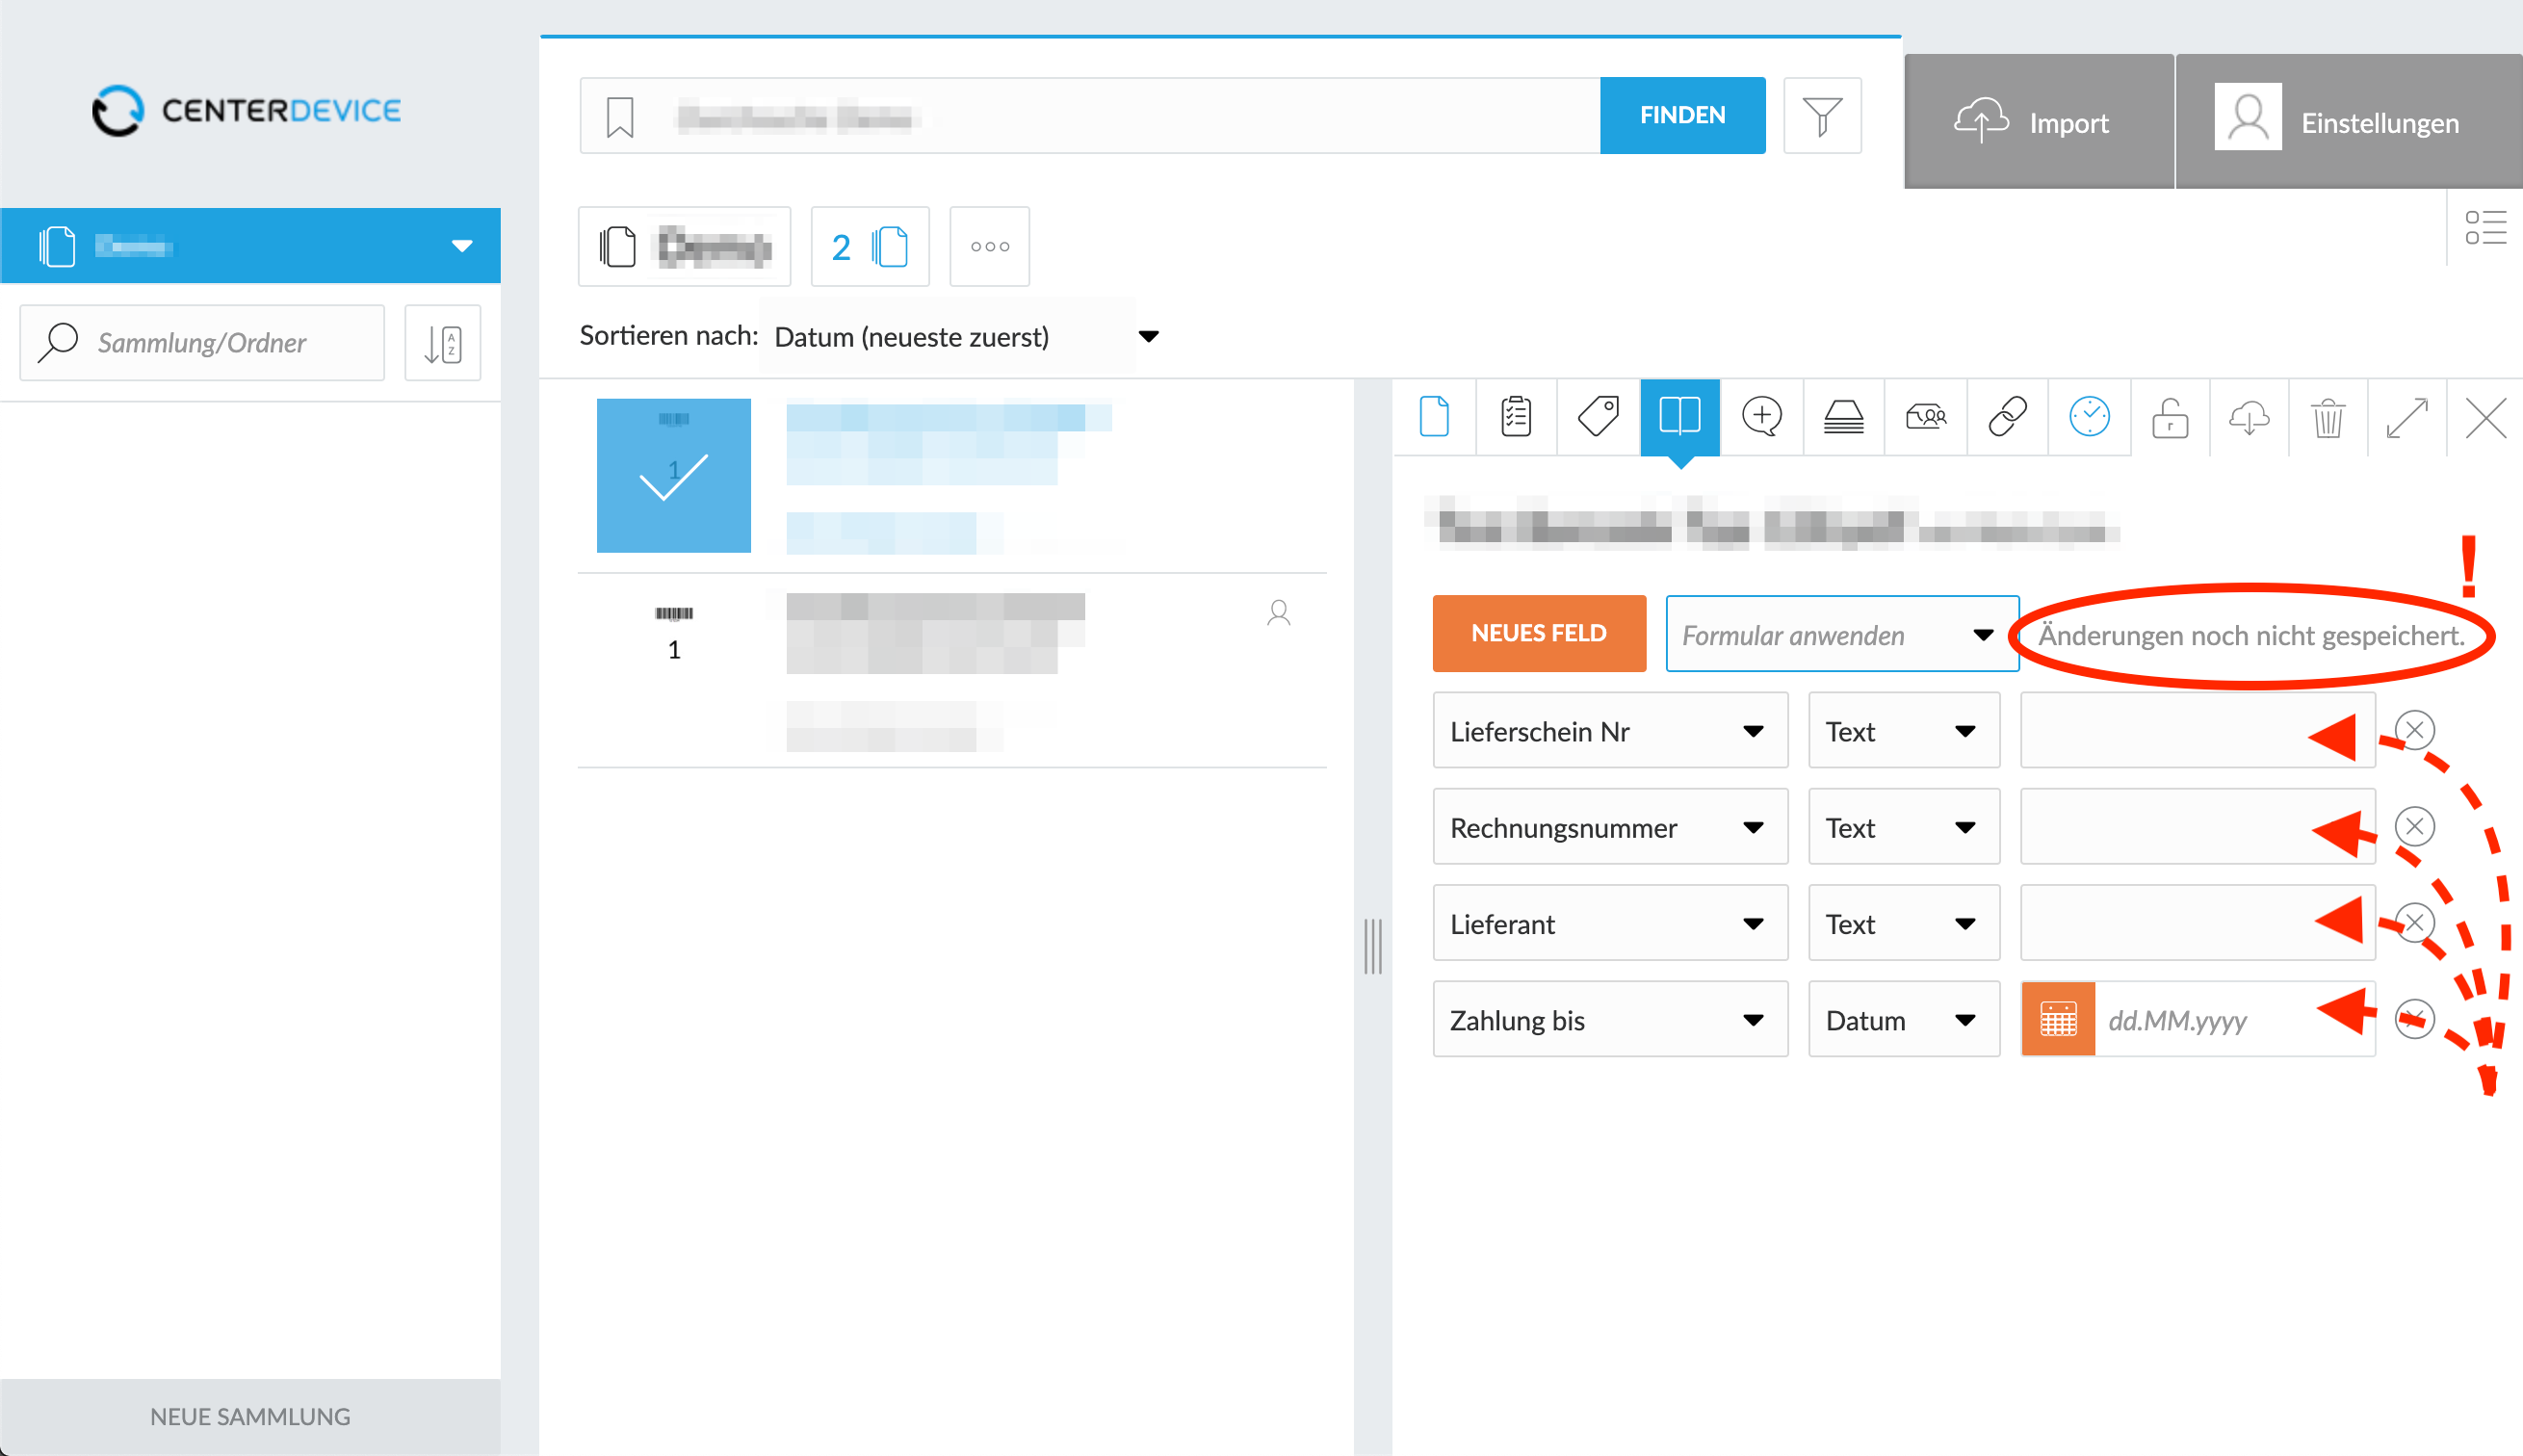The width and height of the screenshot is (2523, 1456).
Task: Open the clock history icon
Action: click(2089, 417)
